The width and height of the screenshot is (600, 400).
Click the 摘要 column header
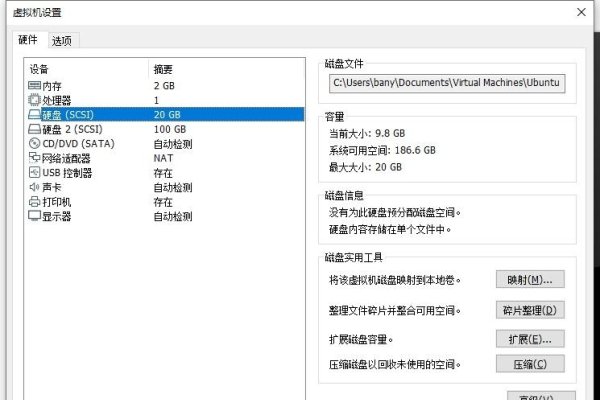[x=163, y=69]
